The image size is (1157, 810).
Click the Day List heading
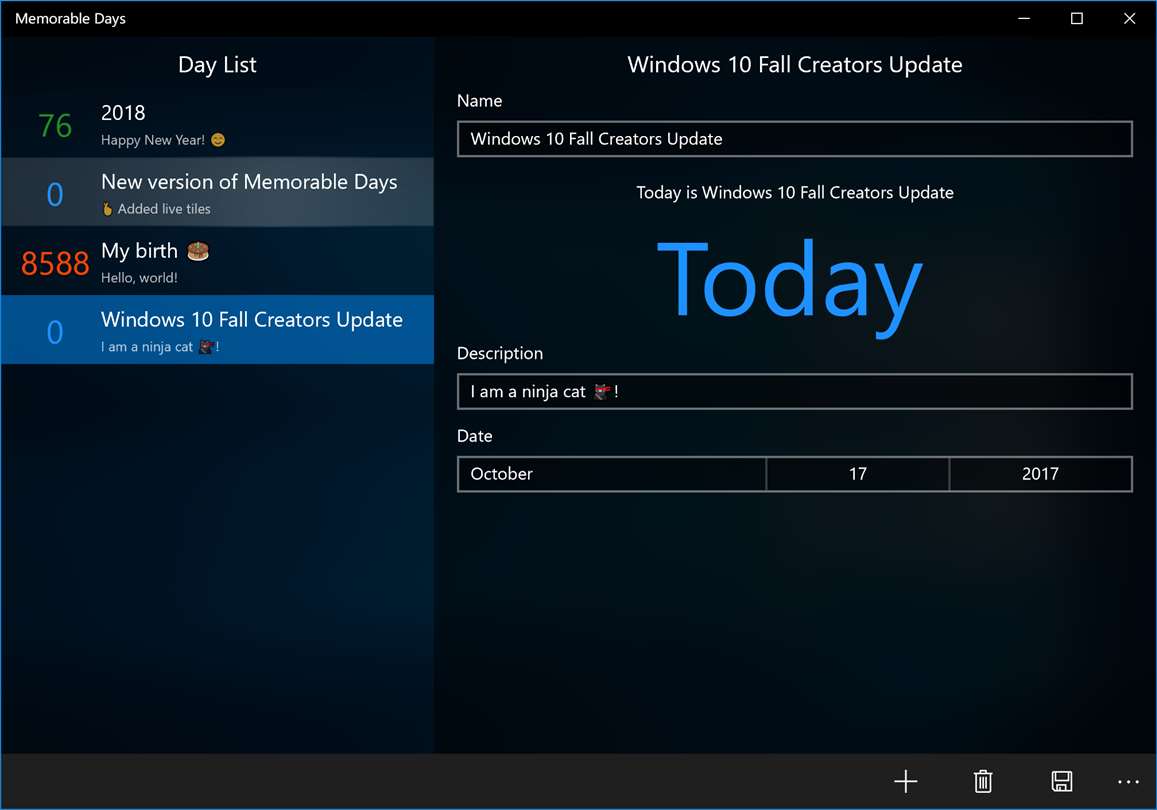[217, 65]
